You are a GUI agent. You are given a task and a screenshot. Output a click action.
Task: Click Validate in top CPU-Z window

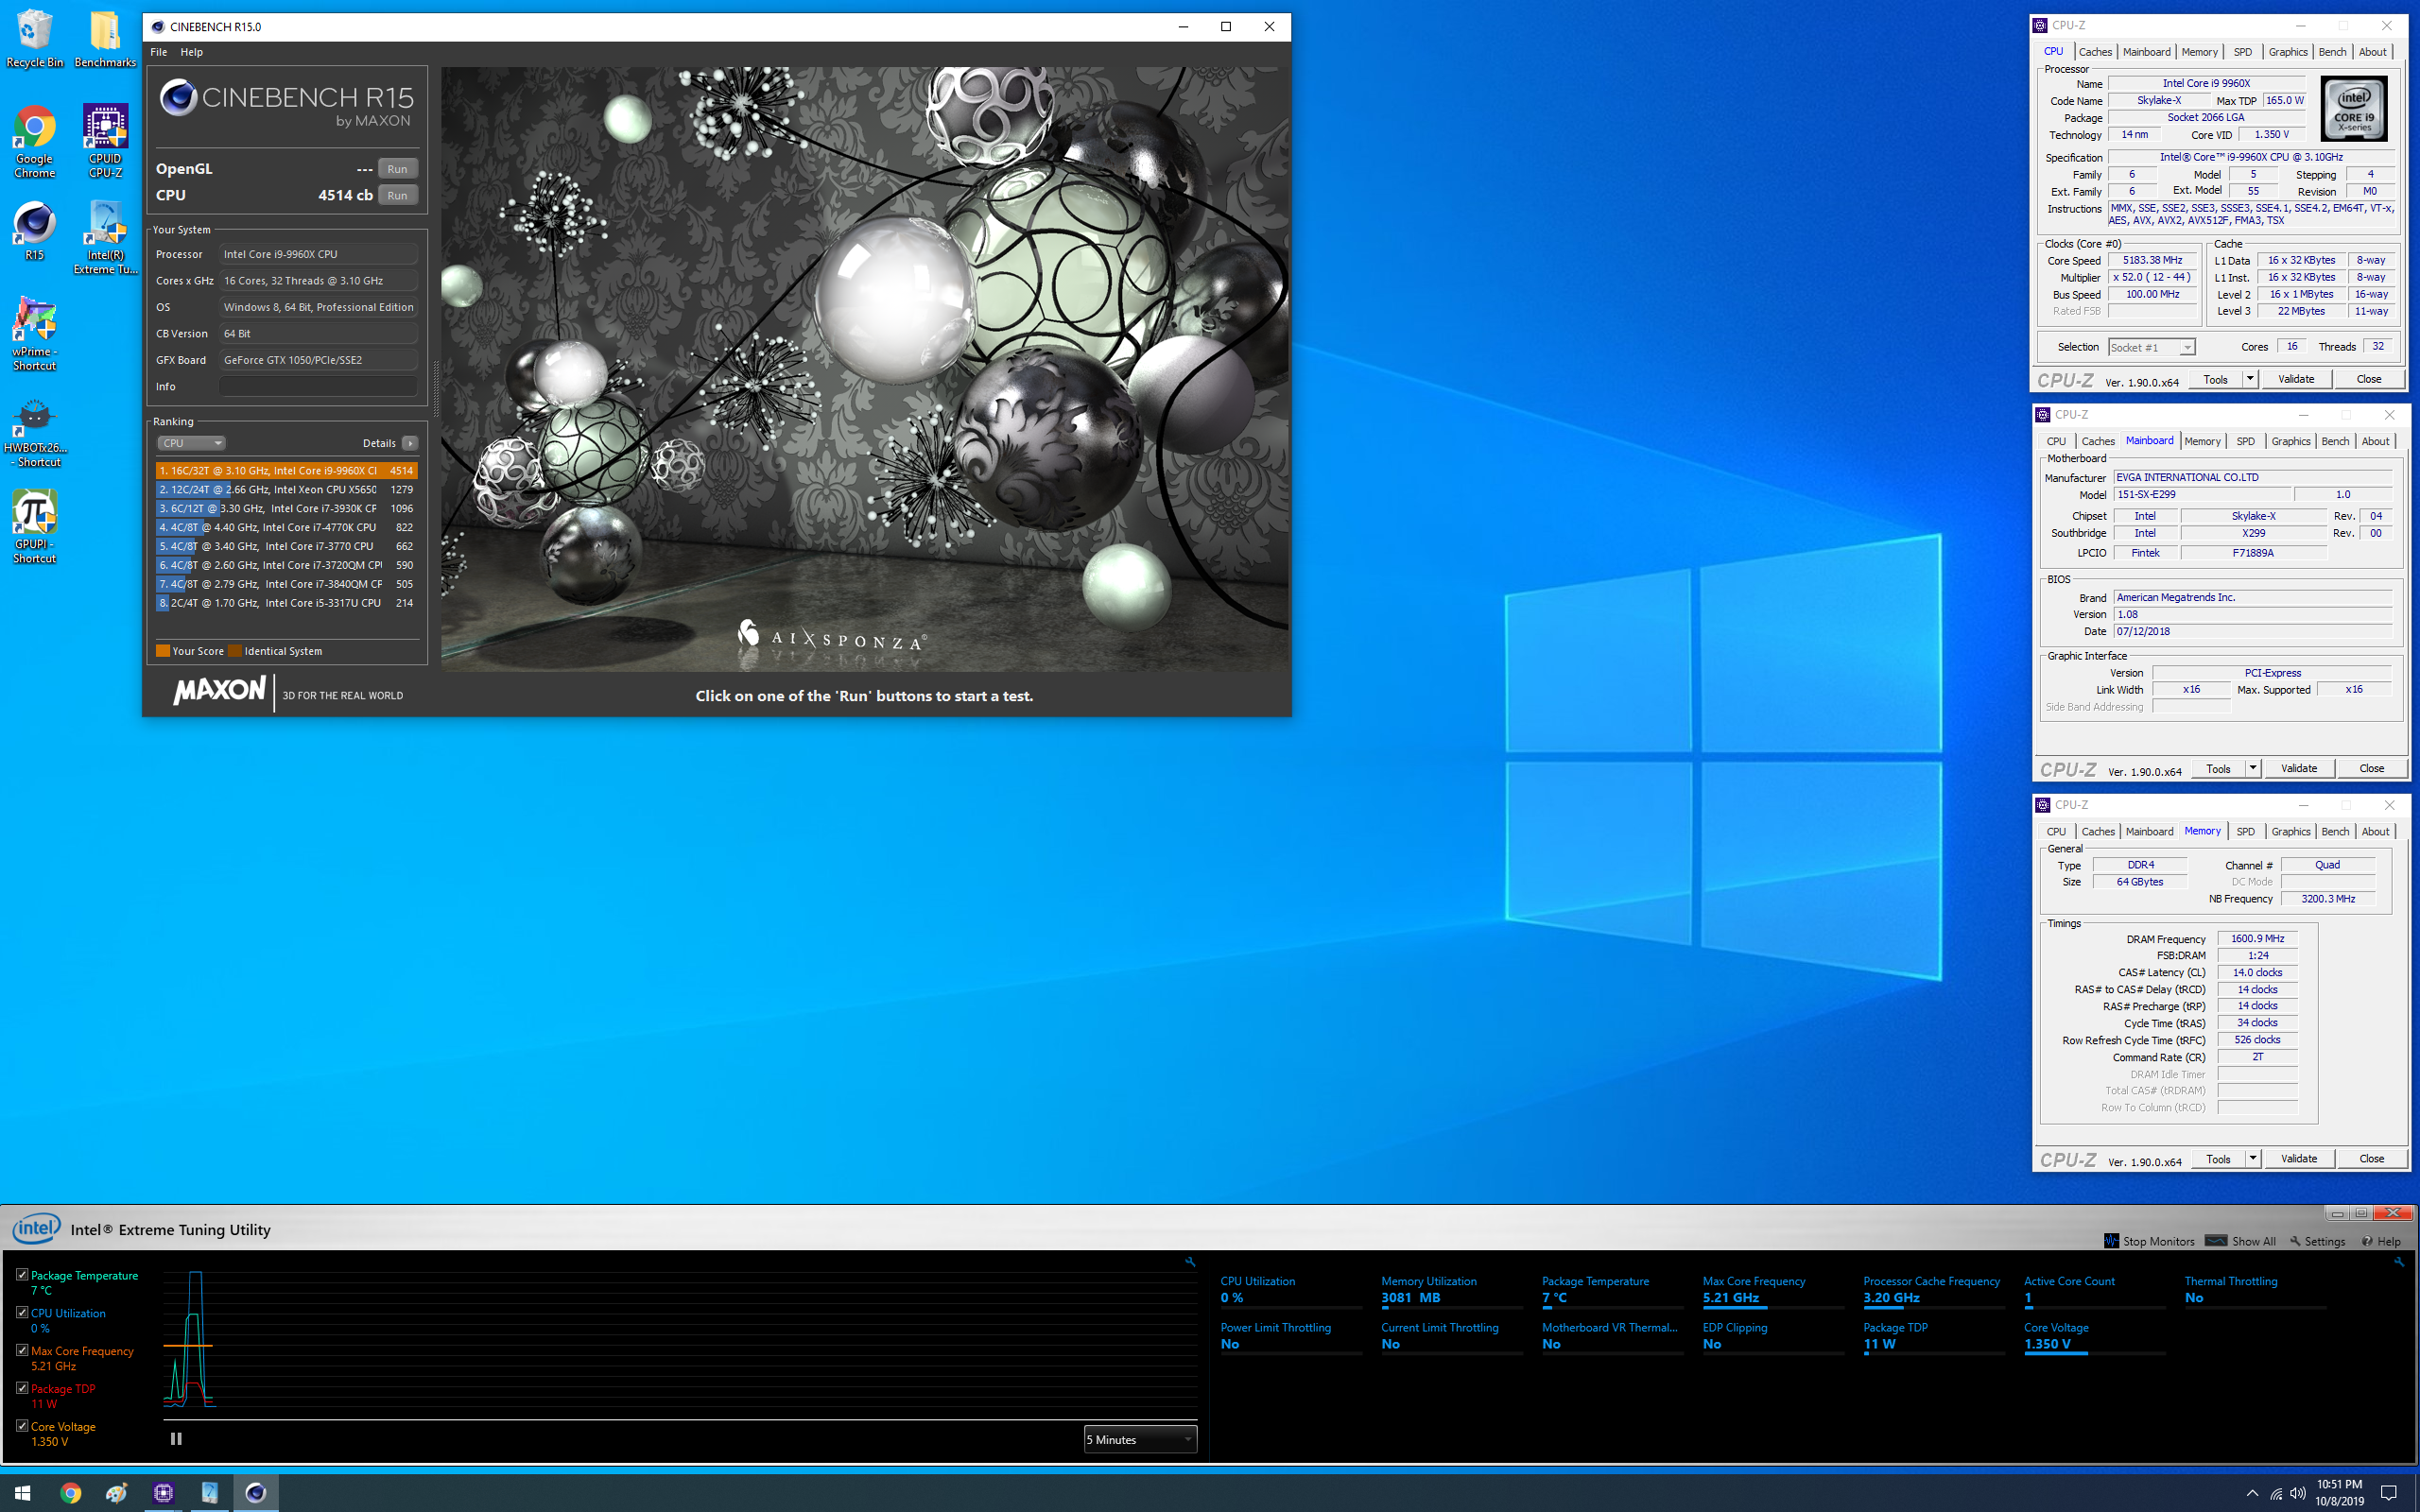click(x=2296, y=379)
